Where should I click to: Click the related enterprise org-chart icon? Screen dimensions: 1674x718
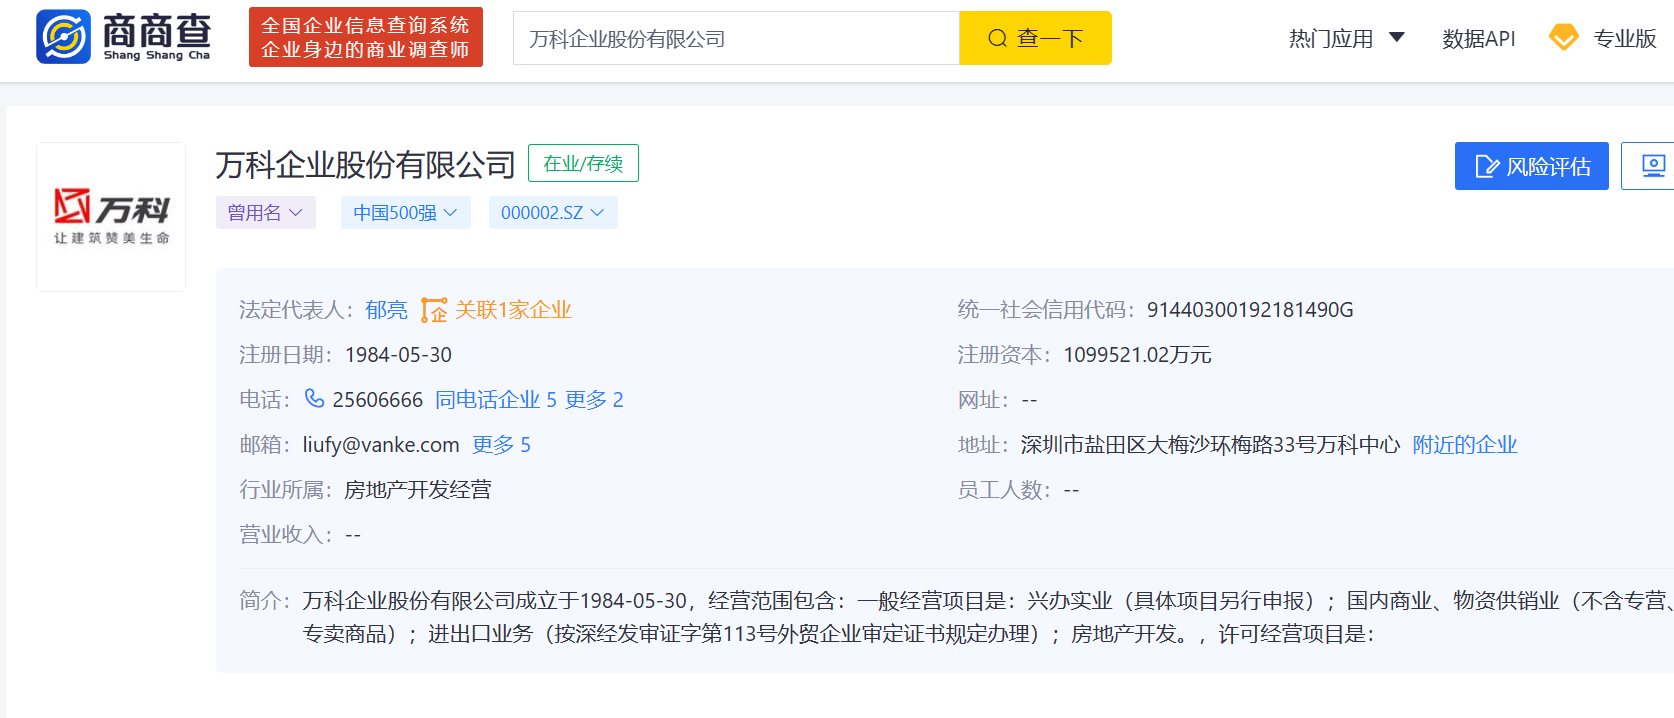(x=433, y=310)
